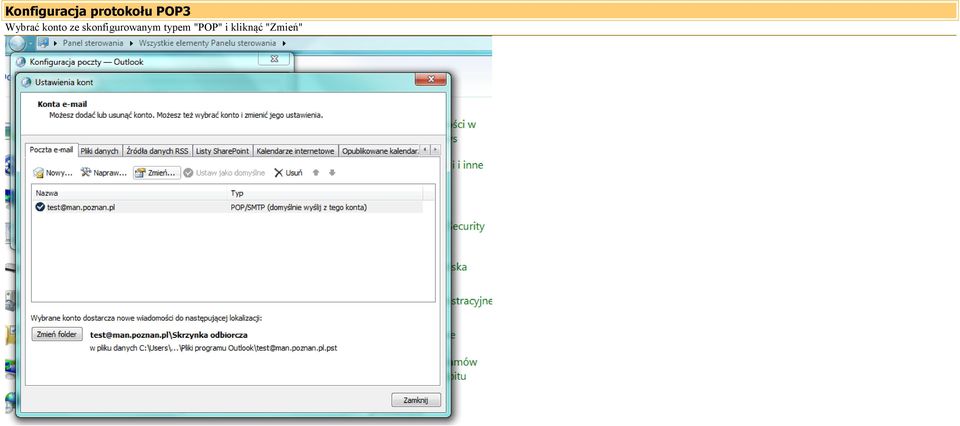The width and height of the screenshot is (960, 426).
Task: Expand arrow after Wszystkie elementy Panelu sterowania
Action: pos(284,43)
